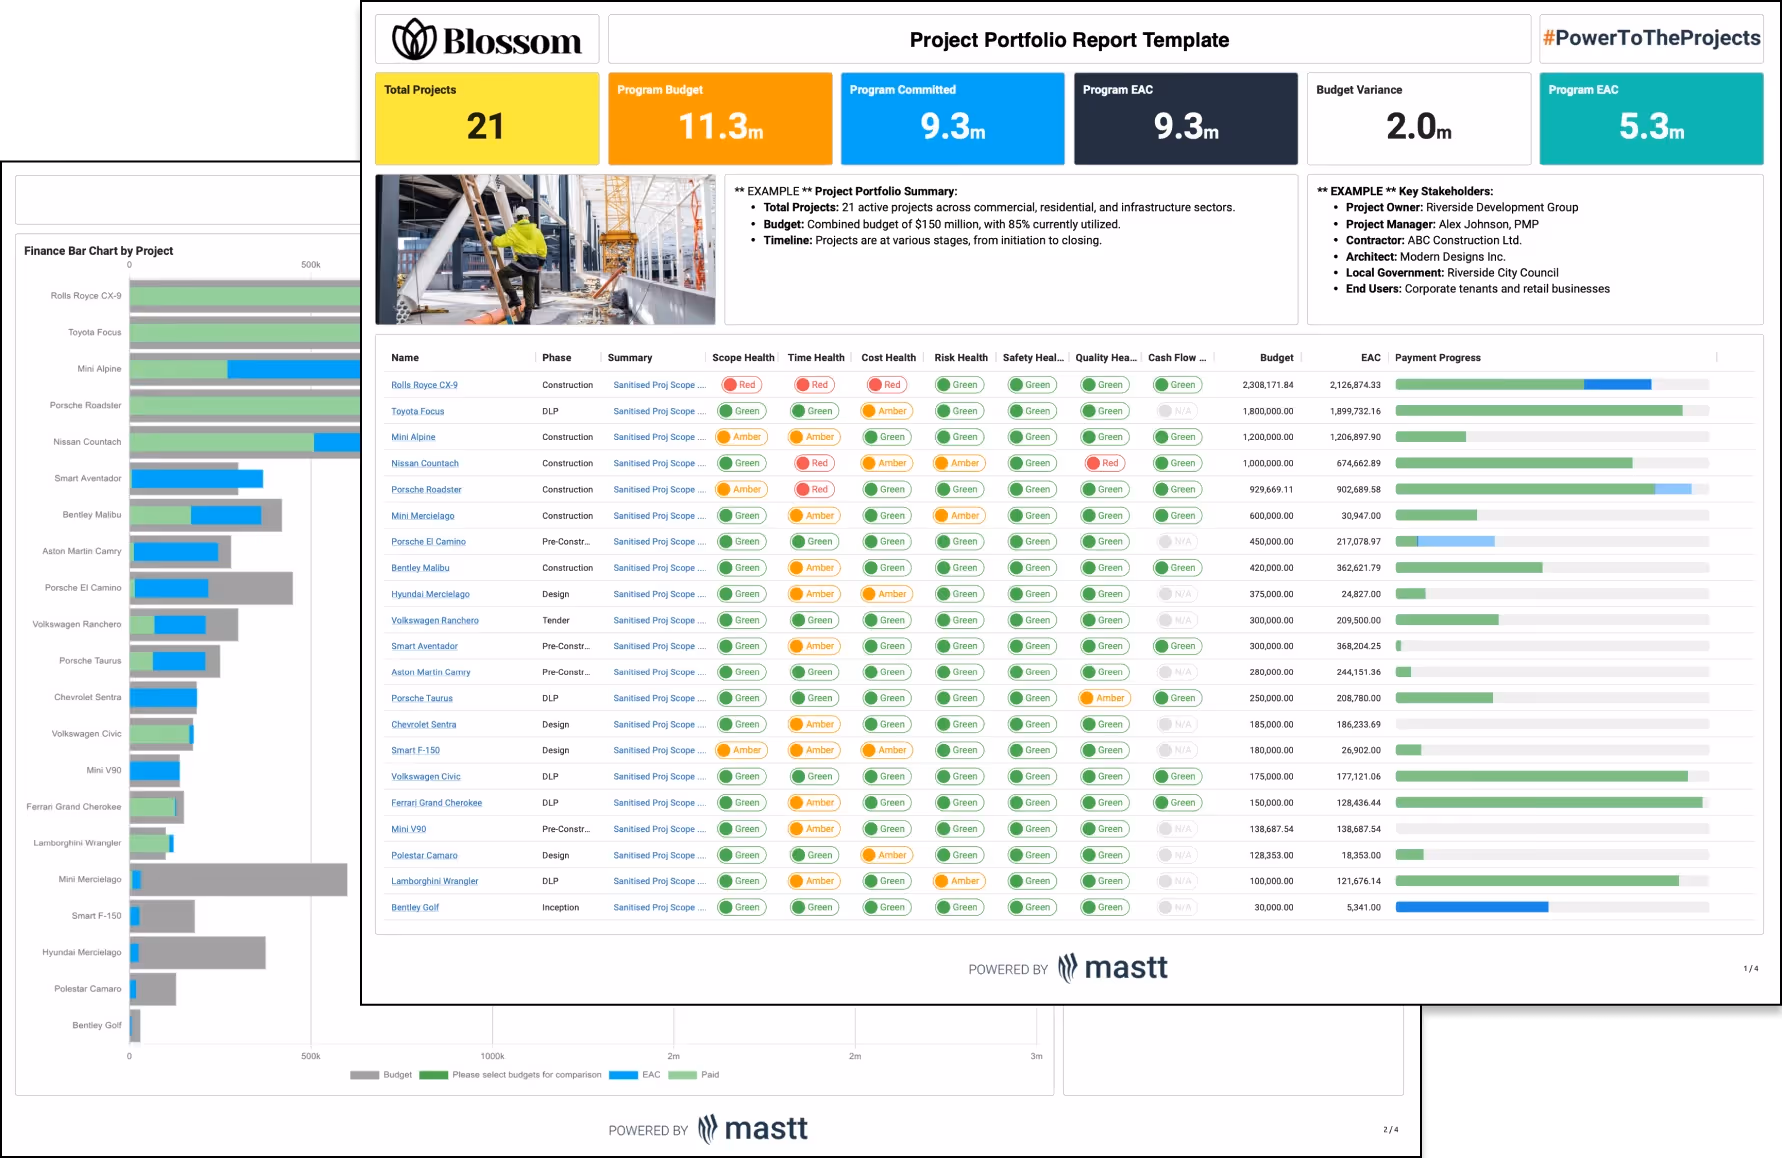Image resolution: width=1782 pixels, height=1158 pixels.
Task: Click the Amber quality health badge for Porsche Taurus
Action: tap(1104, 698)
